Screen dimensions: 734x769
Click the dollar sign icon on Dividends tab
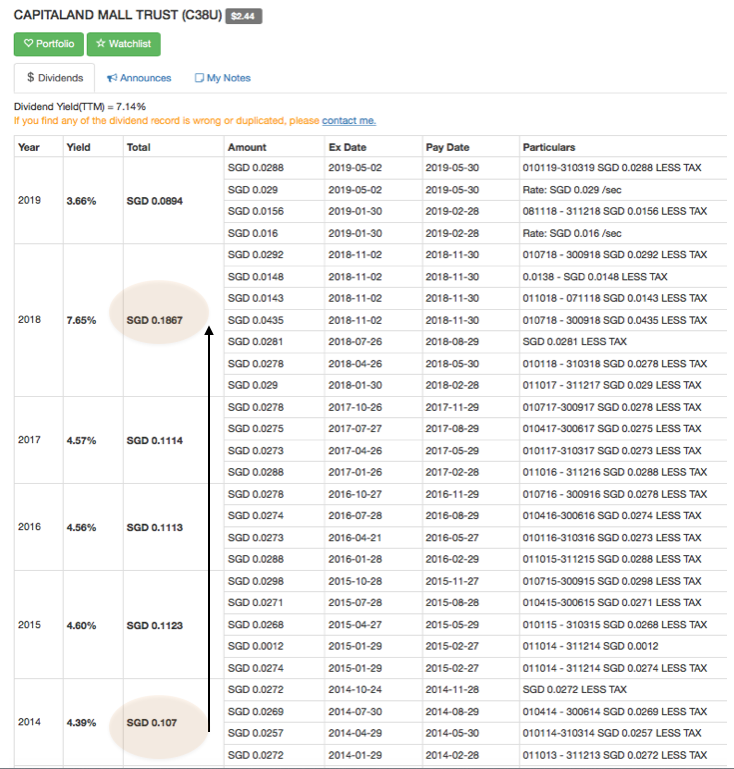pyautogui.click(x=30, y=77)
